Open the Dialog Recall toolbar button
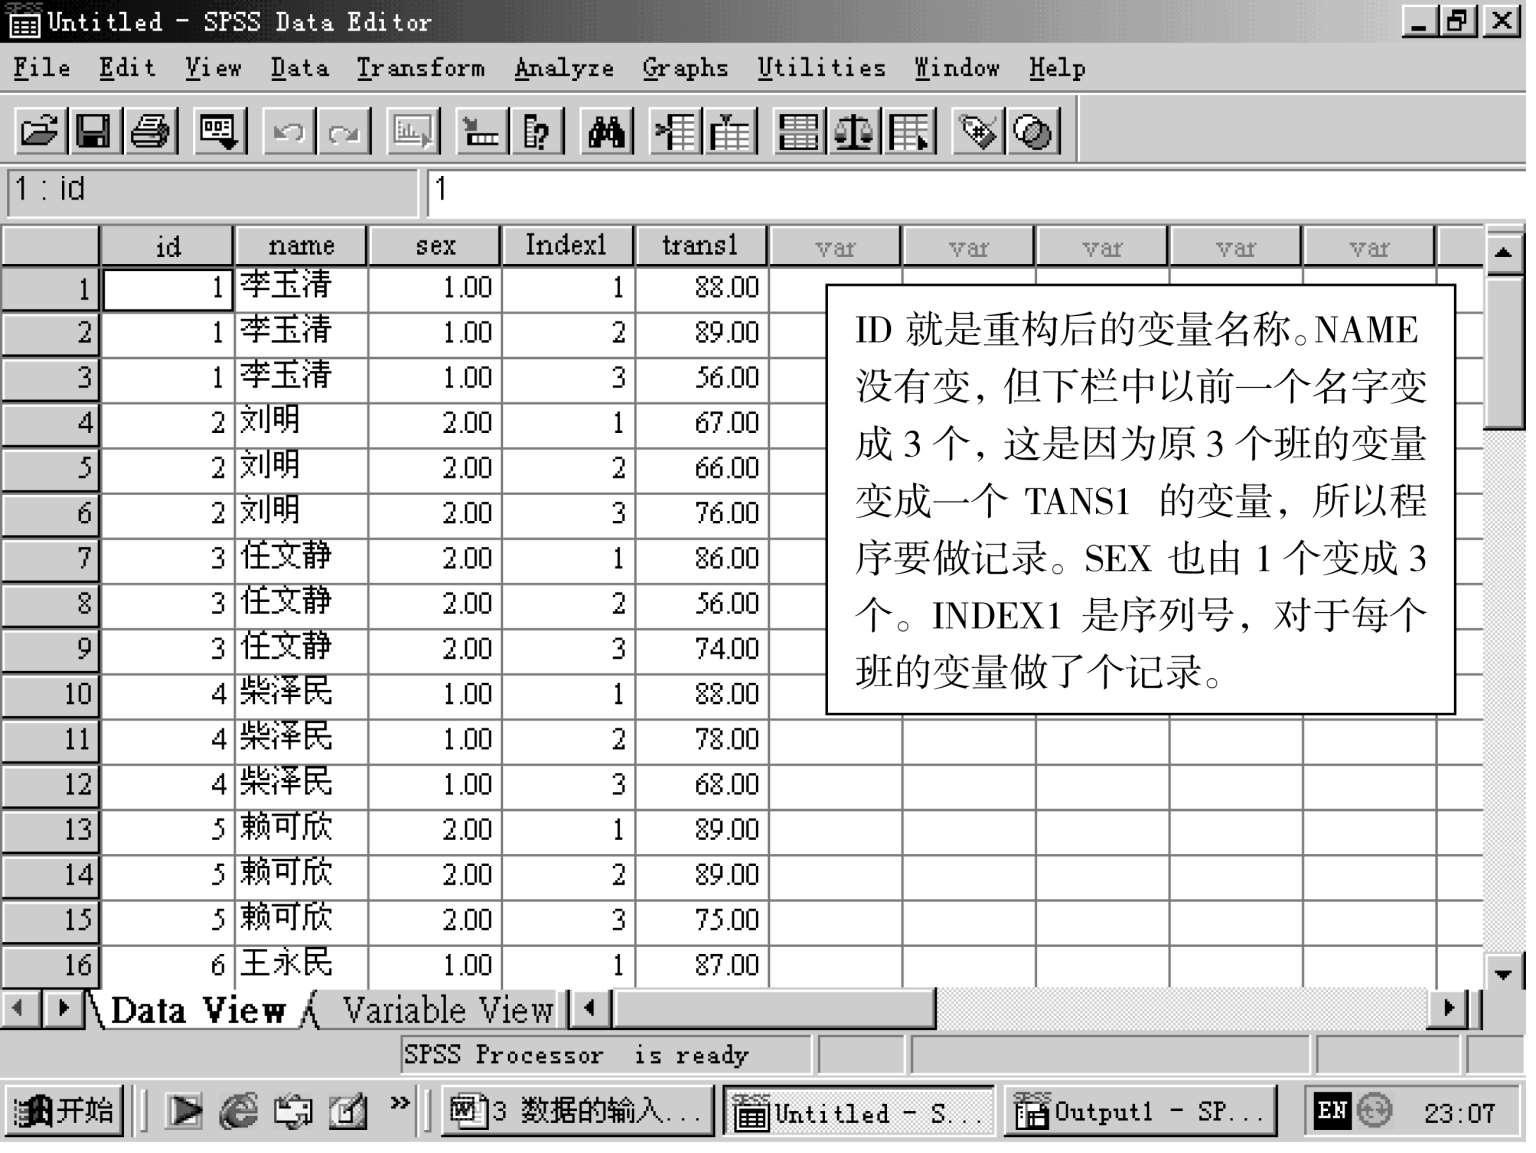1536x1153 pixels. [x=218, y=131]
